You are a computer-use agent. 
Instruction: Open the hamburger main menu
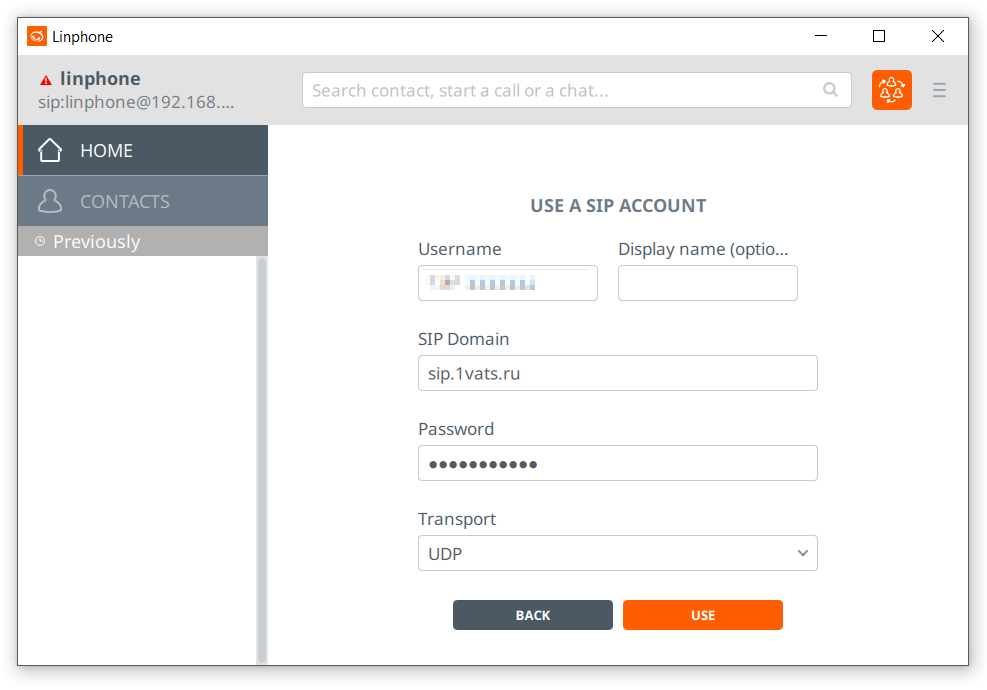tap(939, 90)
